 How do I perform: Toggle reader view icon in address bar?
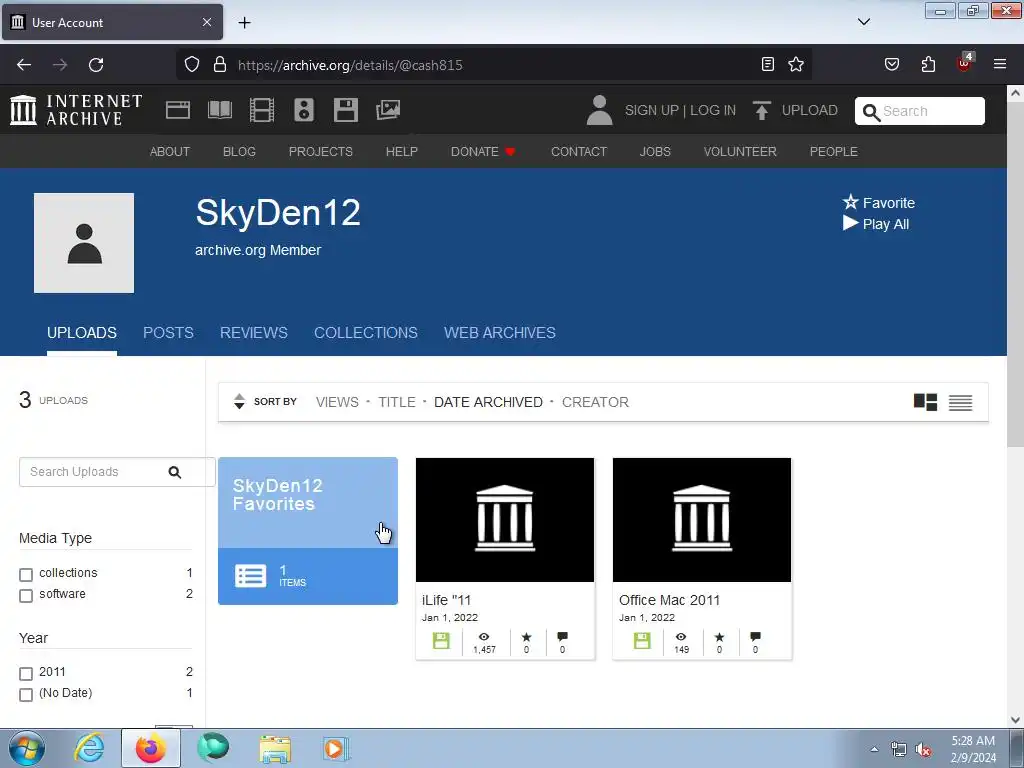(x=768, y=65)
